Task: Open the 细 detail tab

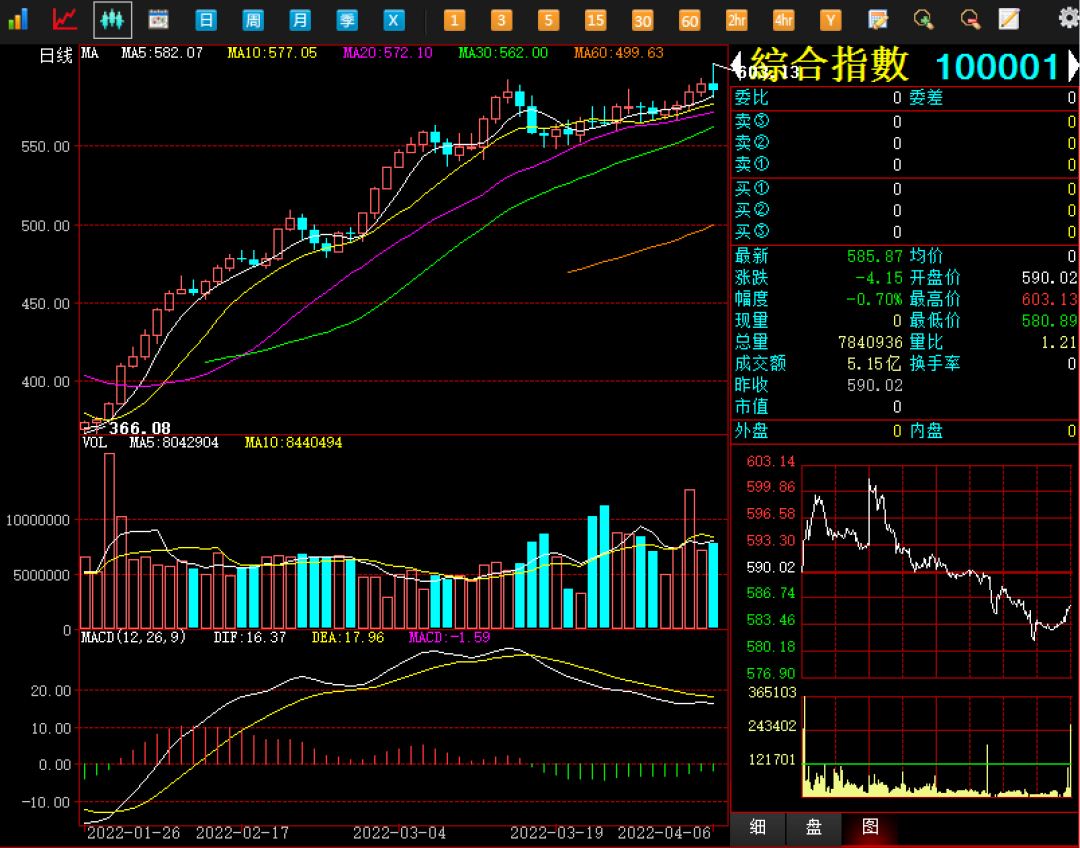Action: coord(758,827)
